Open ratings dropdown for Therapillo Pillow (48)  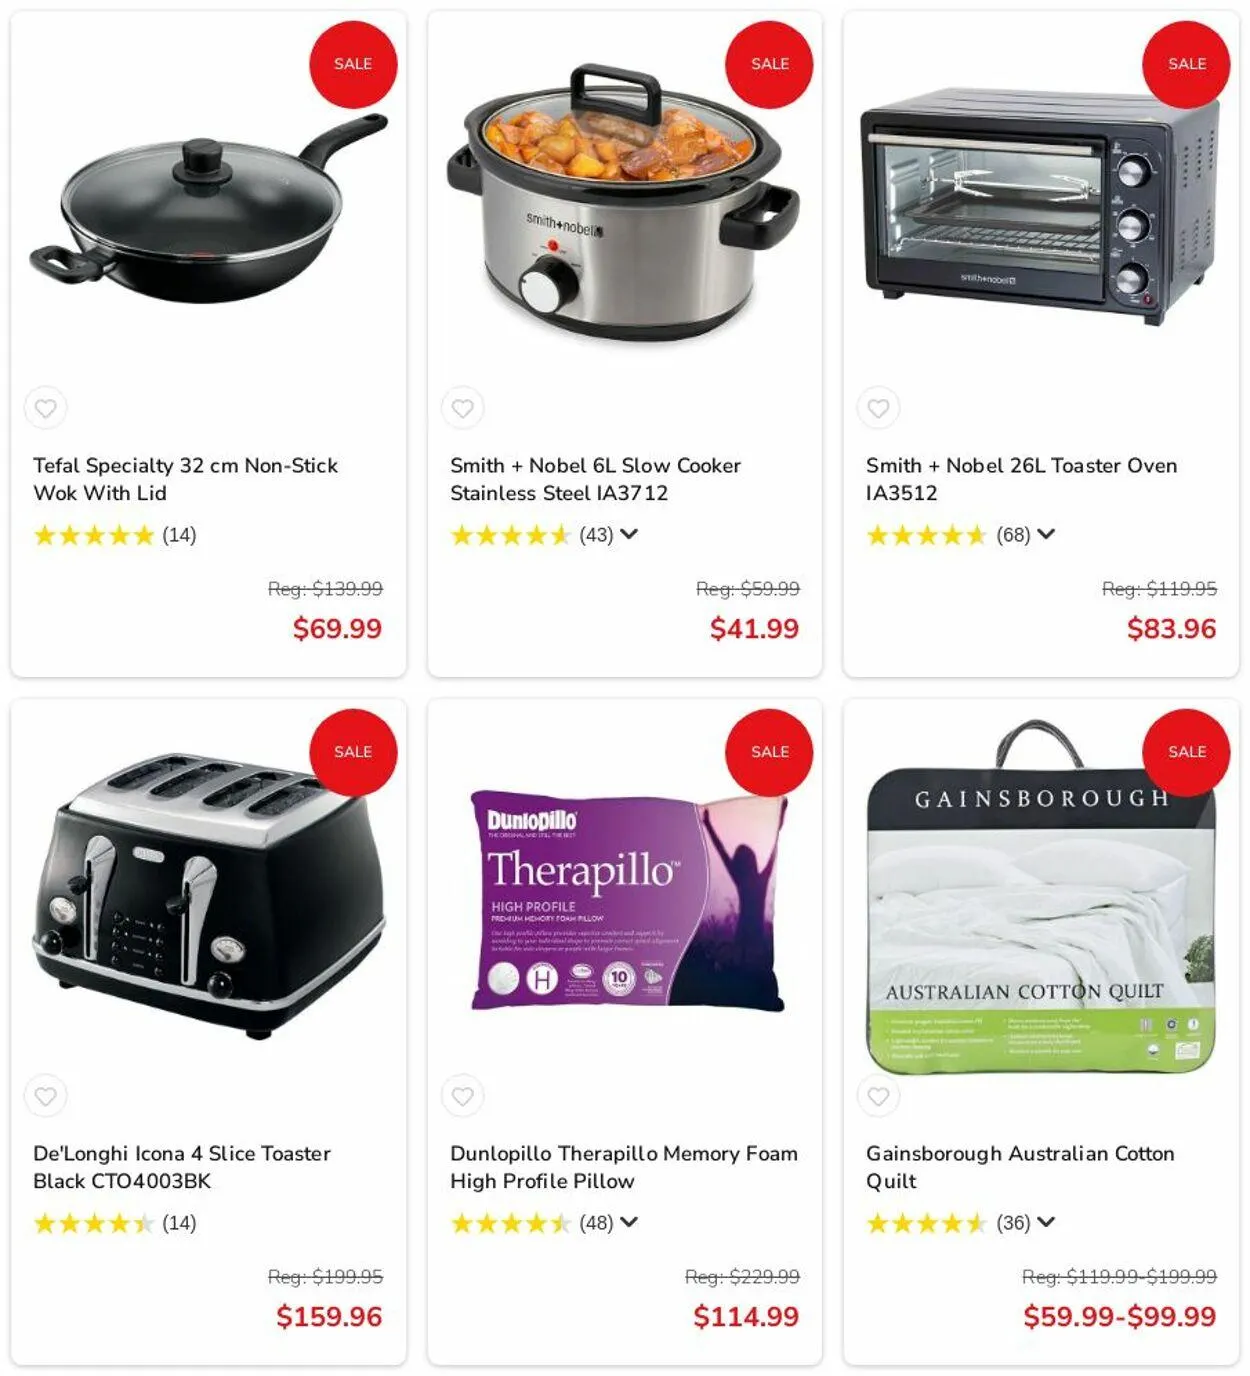click(629, 1222)
